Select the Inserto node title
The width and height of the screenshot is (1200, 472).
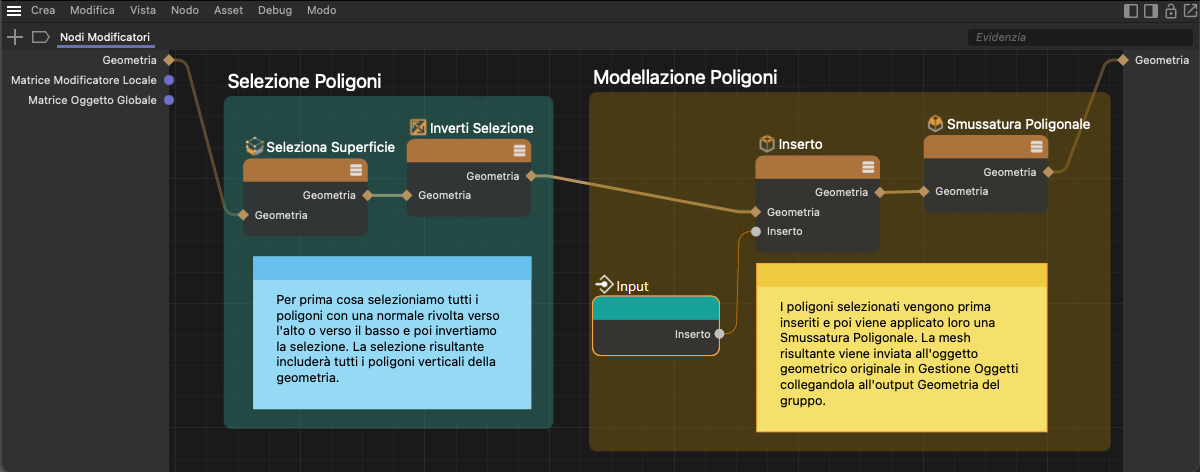click(800, 144)
